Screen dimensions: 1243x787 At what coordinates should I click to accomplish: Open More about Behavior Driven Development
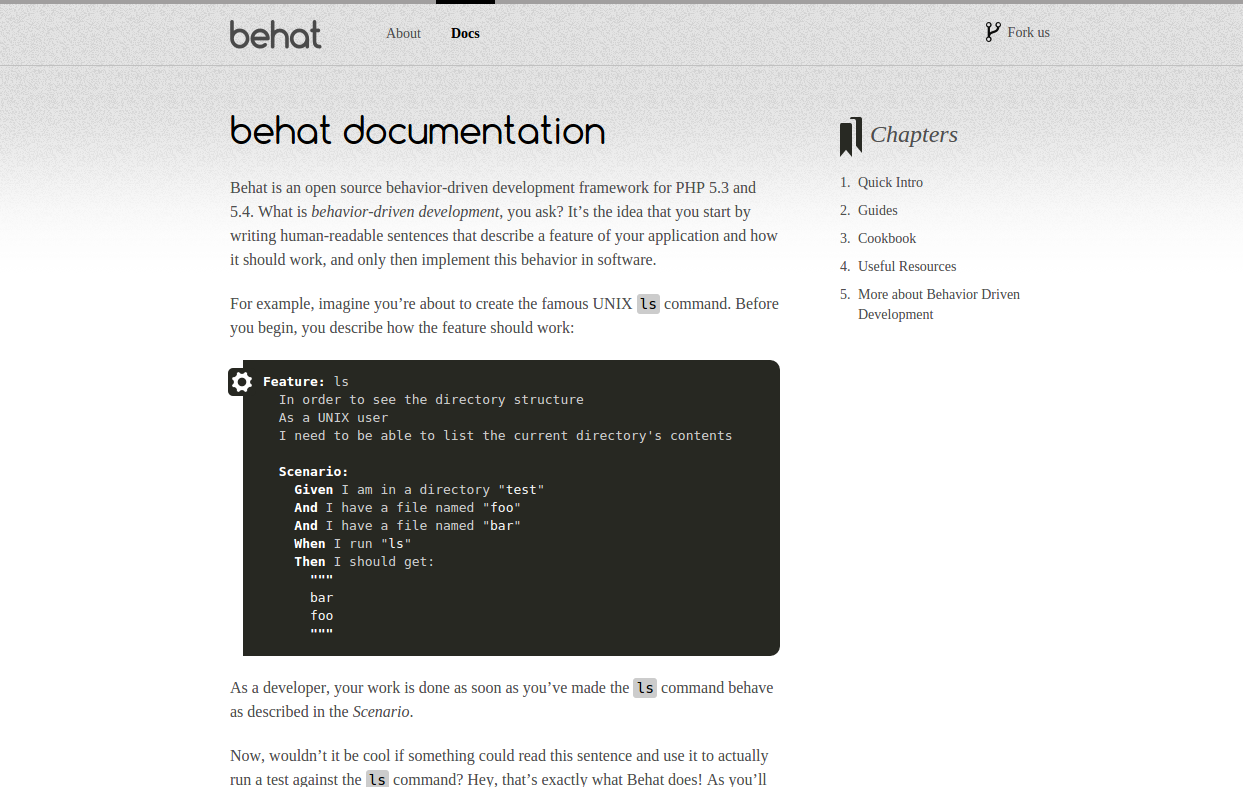pos(939,304)
